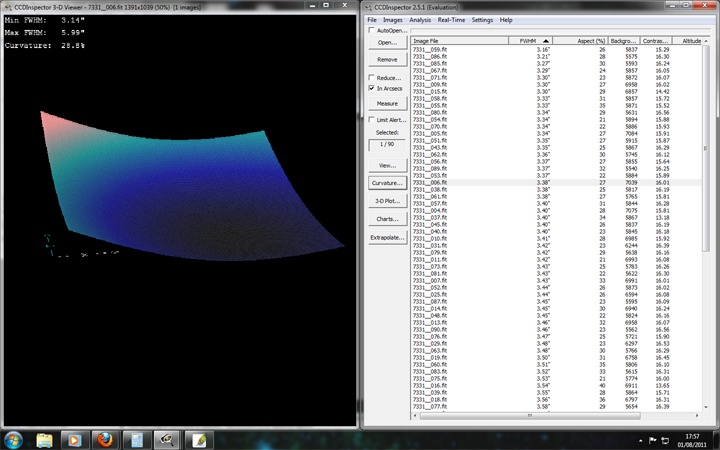Screen dimensions: 720x450
Task: Open the Settings menu
Action: [482, 20]
